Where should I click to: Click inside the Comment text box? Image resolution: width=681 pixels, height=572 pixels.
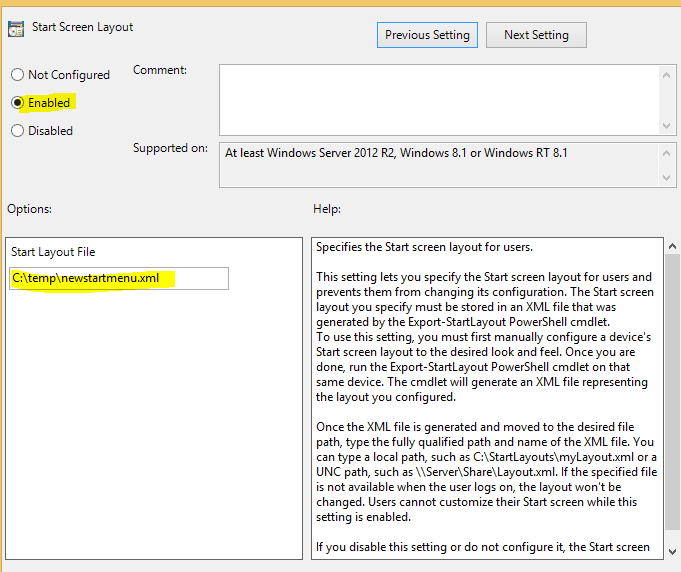[x=439, y=100]
